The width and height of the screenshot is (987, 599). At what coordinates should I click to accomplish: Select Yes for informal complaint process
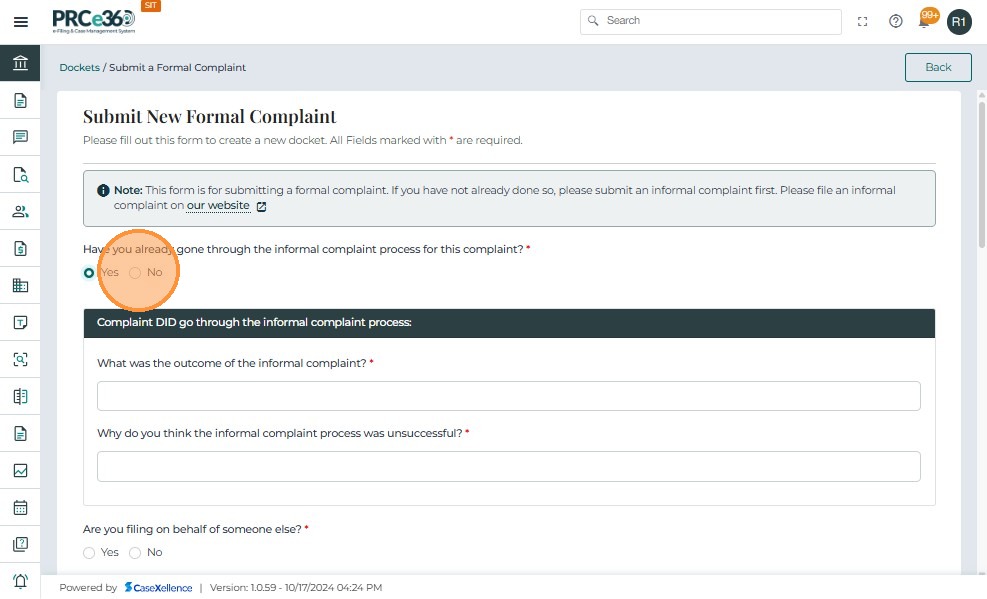pos(90,272)
